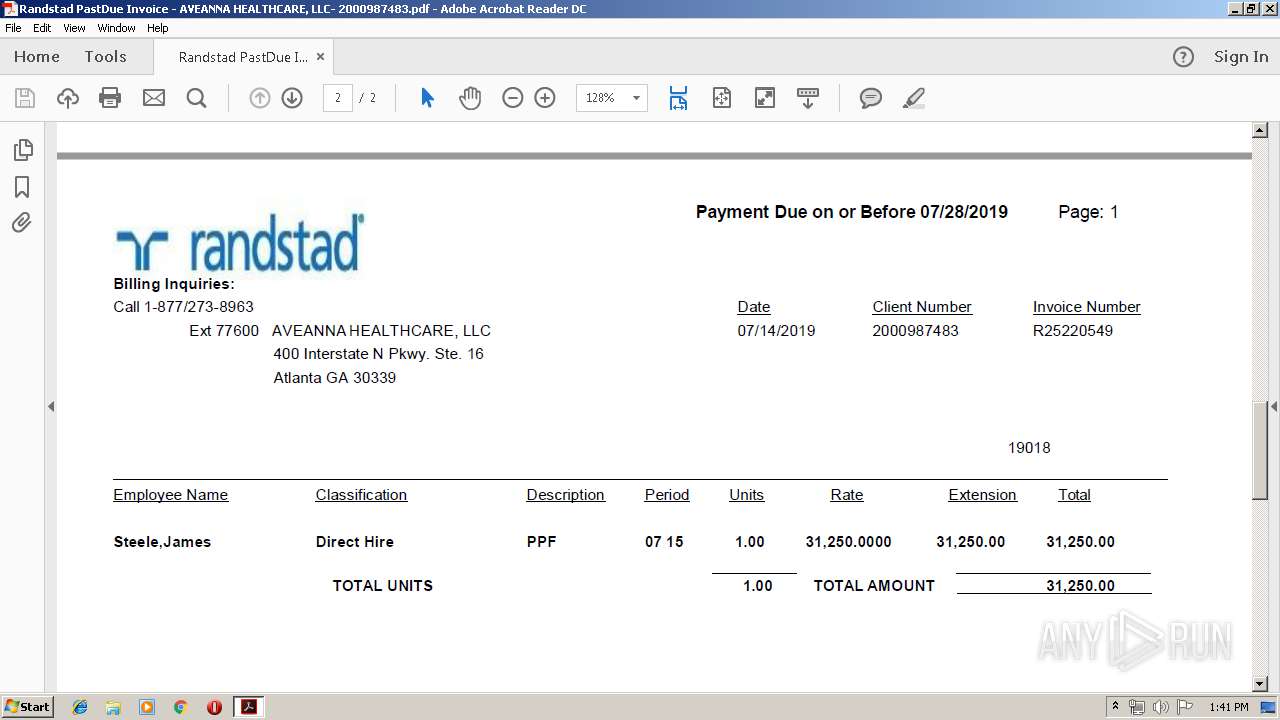Click the Acrobat Reader taskbar button
Screen dimensions: 1280x720
click(x=249, y=707)
